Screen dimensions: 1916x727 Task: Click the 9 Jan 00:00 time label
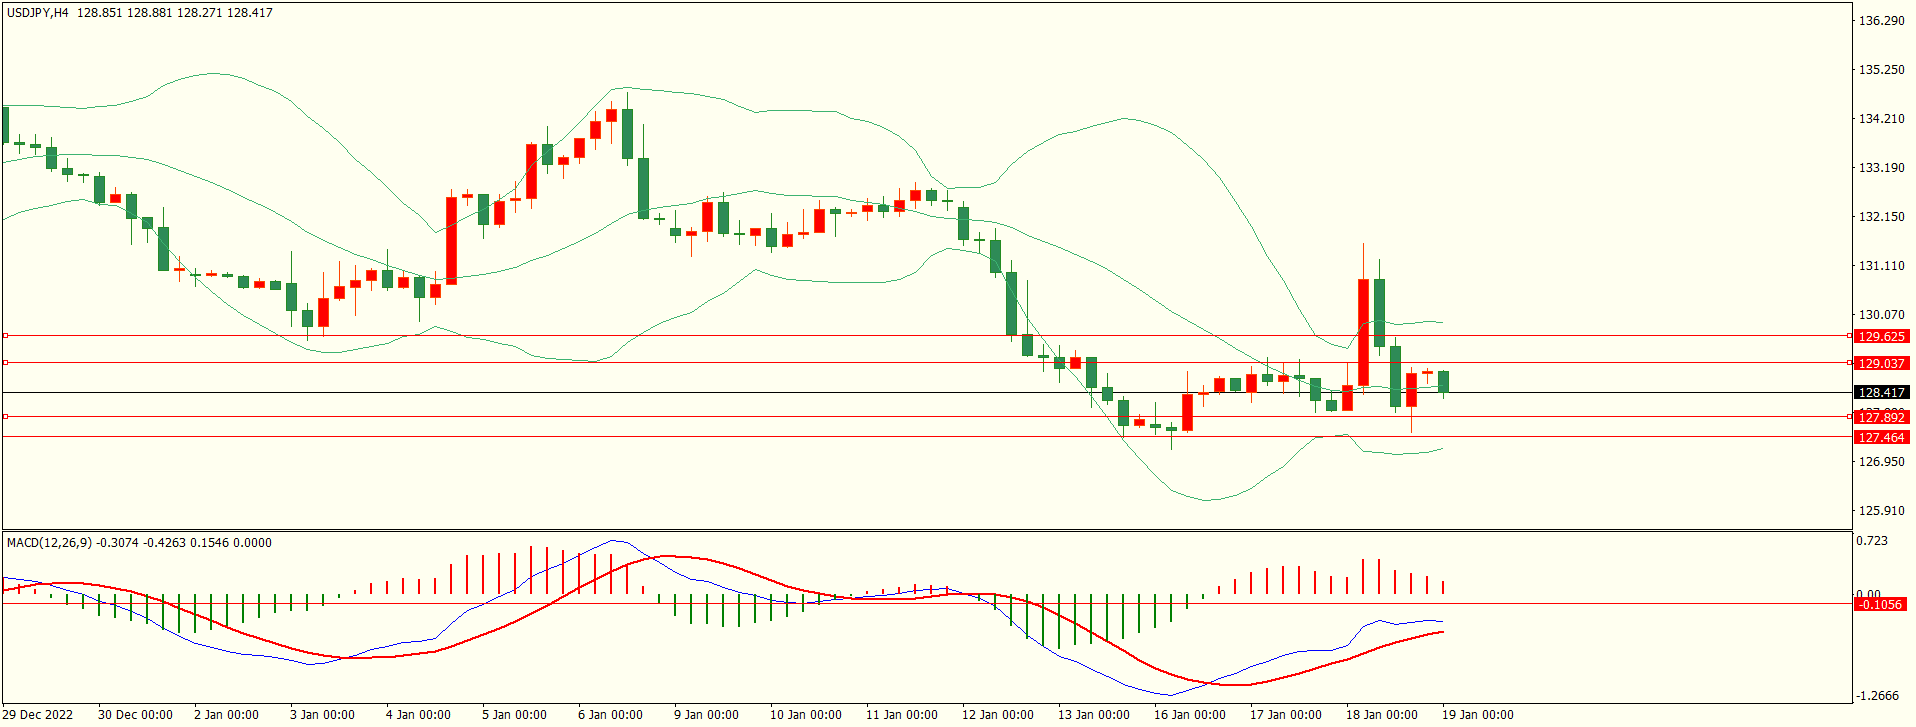[x=706, y=715]
